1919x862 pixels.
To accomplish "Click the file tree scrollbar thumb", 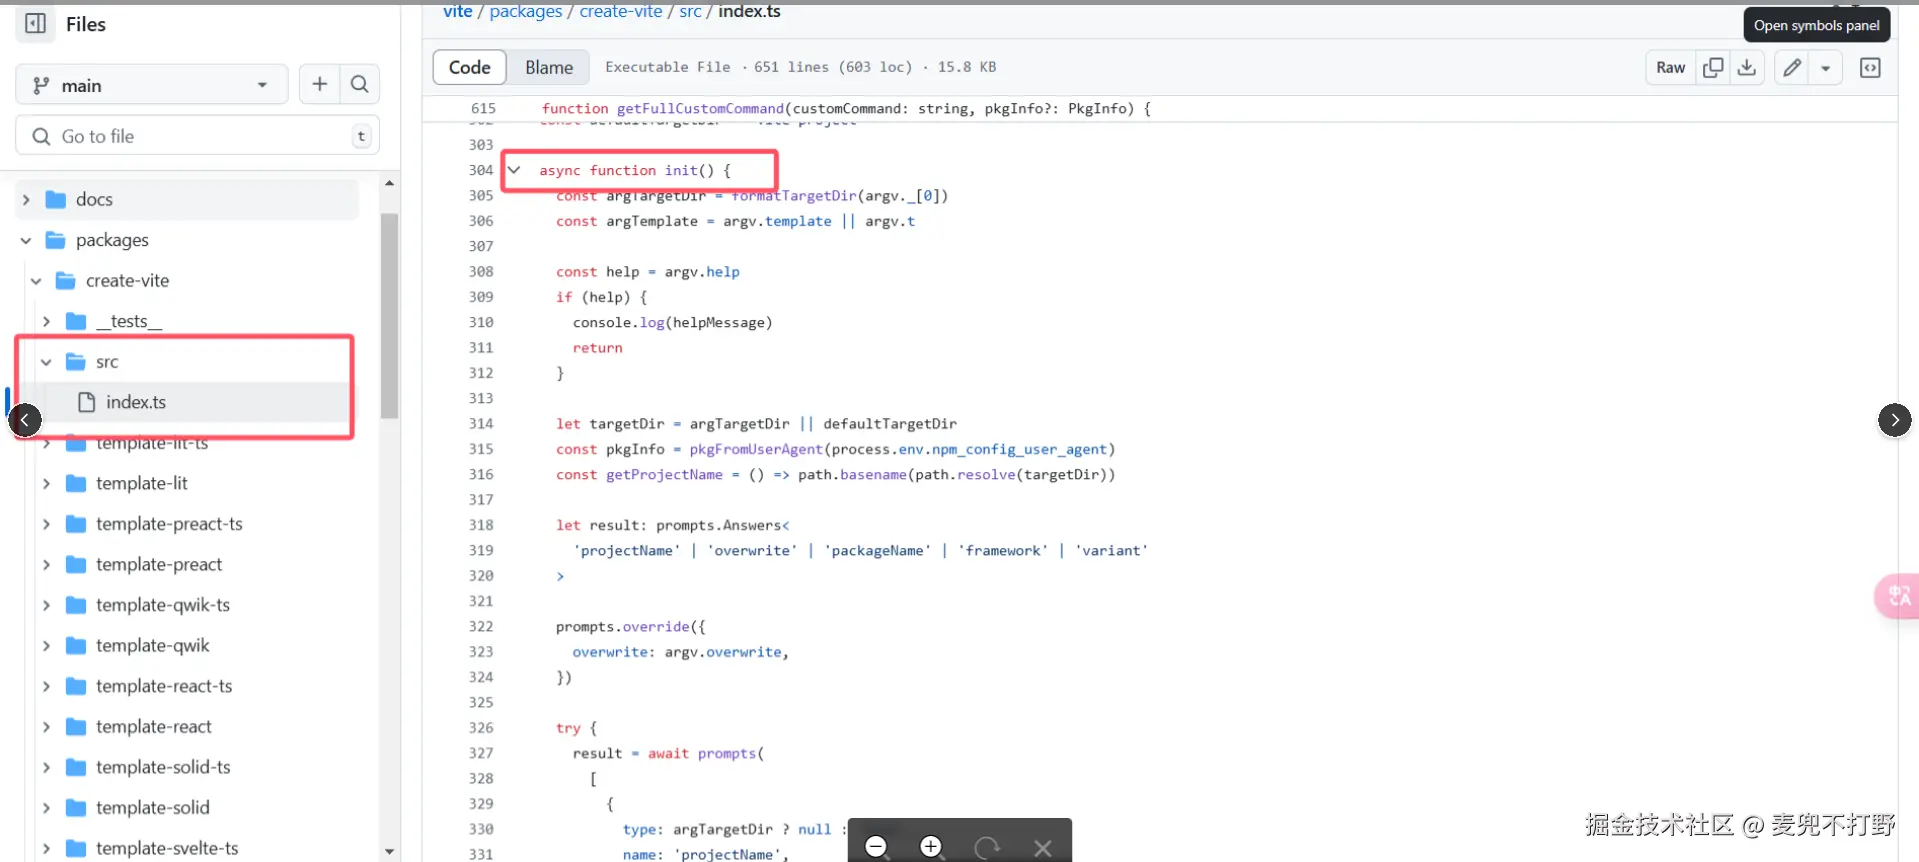I will [389, 315].
